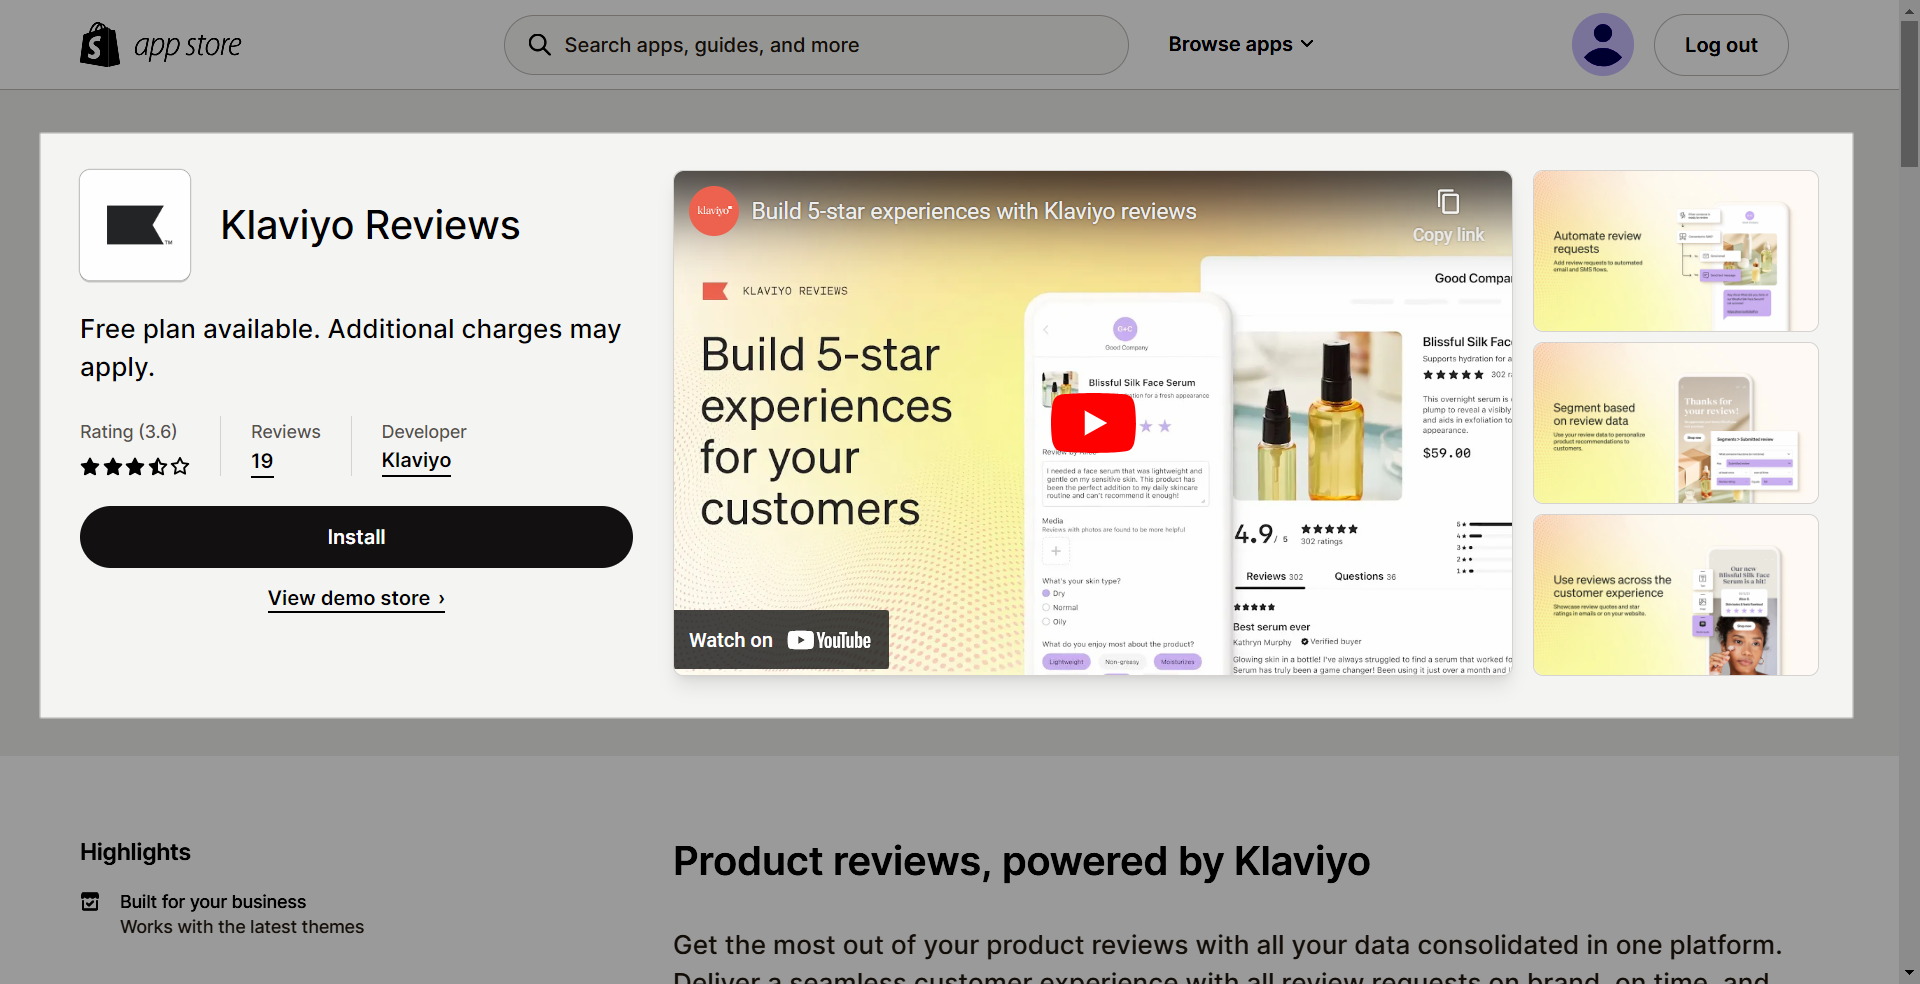Open video title 'Build 5-star experiences with Klaviyo reviews'
The width and height of the screenshot is (1920, 984).
[974, 211]
